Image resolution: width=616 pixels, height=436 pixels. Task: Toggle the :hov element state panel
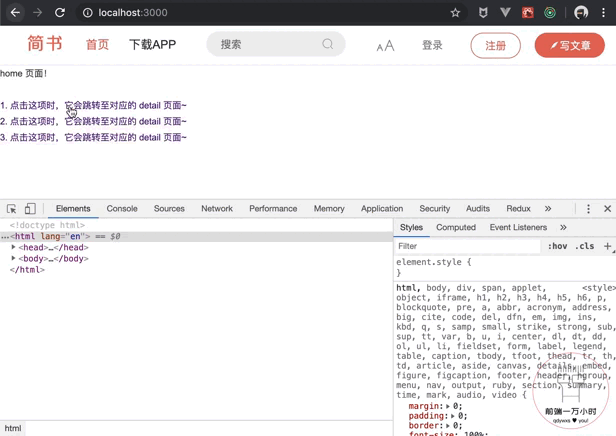click(x=557, y=246)
